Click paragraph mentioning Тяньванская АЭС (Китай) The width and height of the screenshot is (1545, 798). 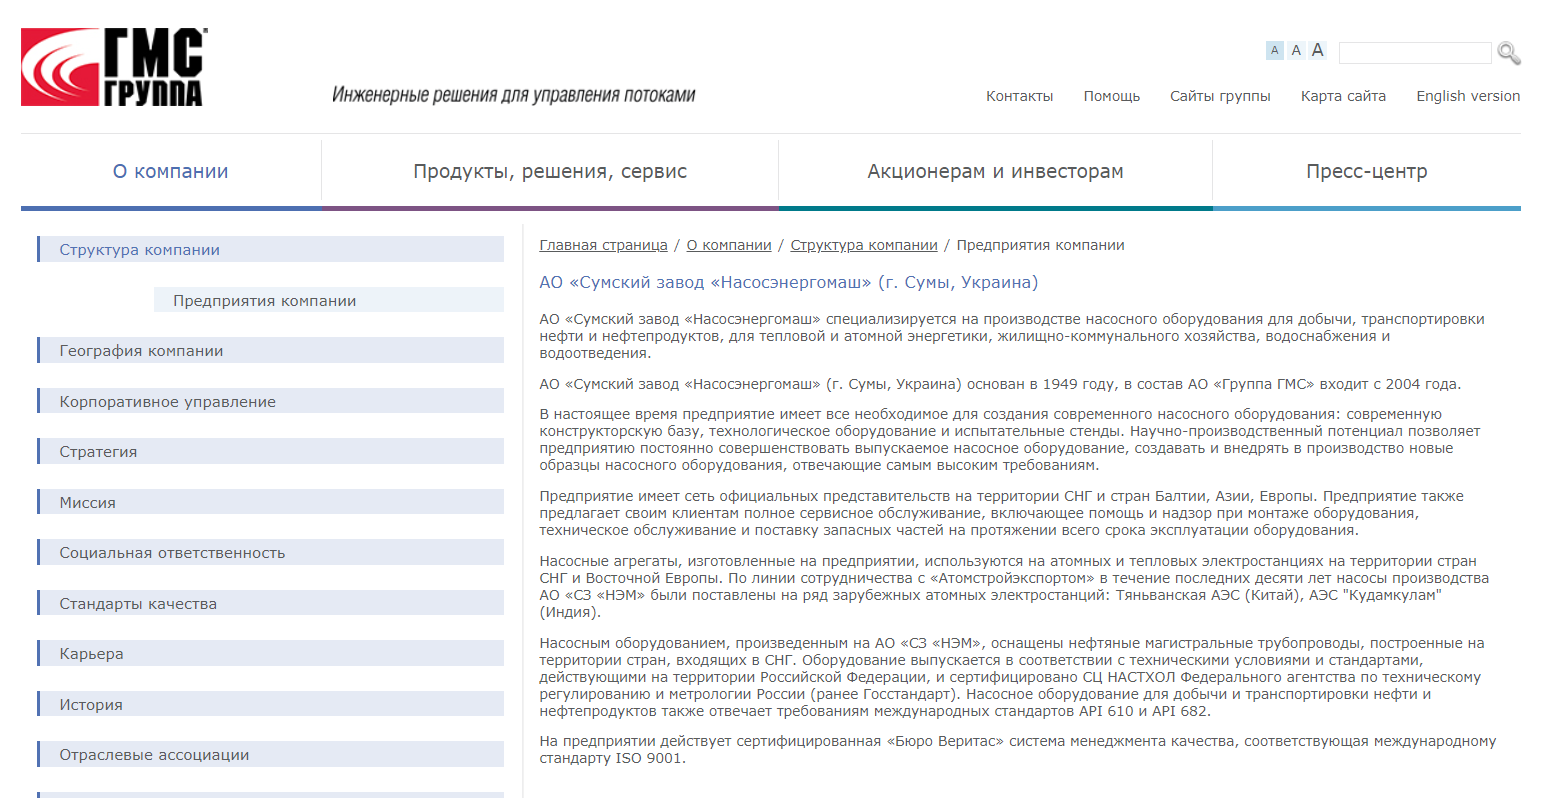1014,587
